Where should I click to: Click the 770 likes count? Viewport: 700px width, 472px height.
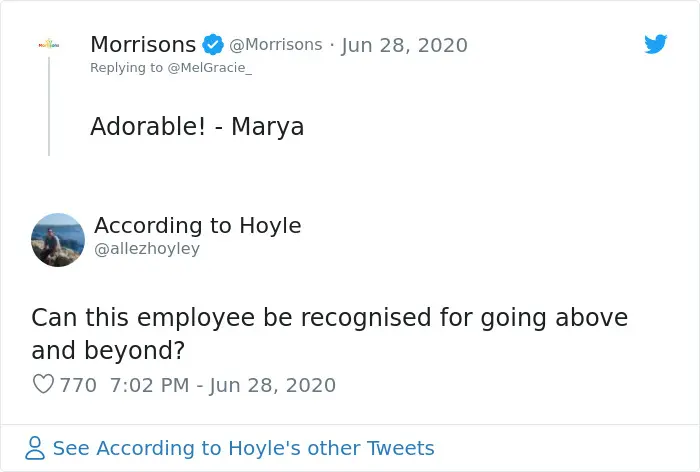78,385
